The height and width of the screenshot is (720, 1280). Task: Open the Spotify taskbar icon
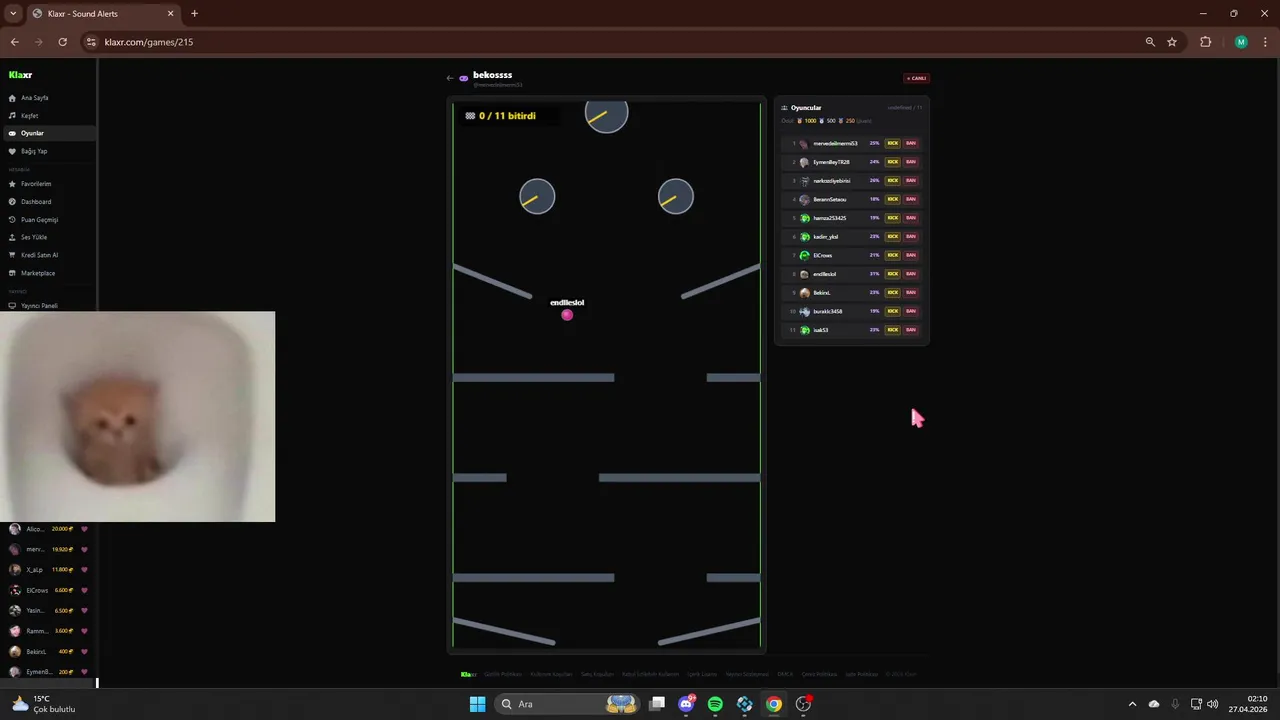(x=715, y=704)
